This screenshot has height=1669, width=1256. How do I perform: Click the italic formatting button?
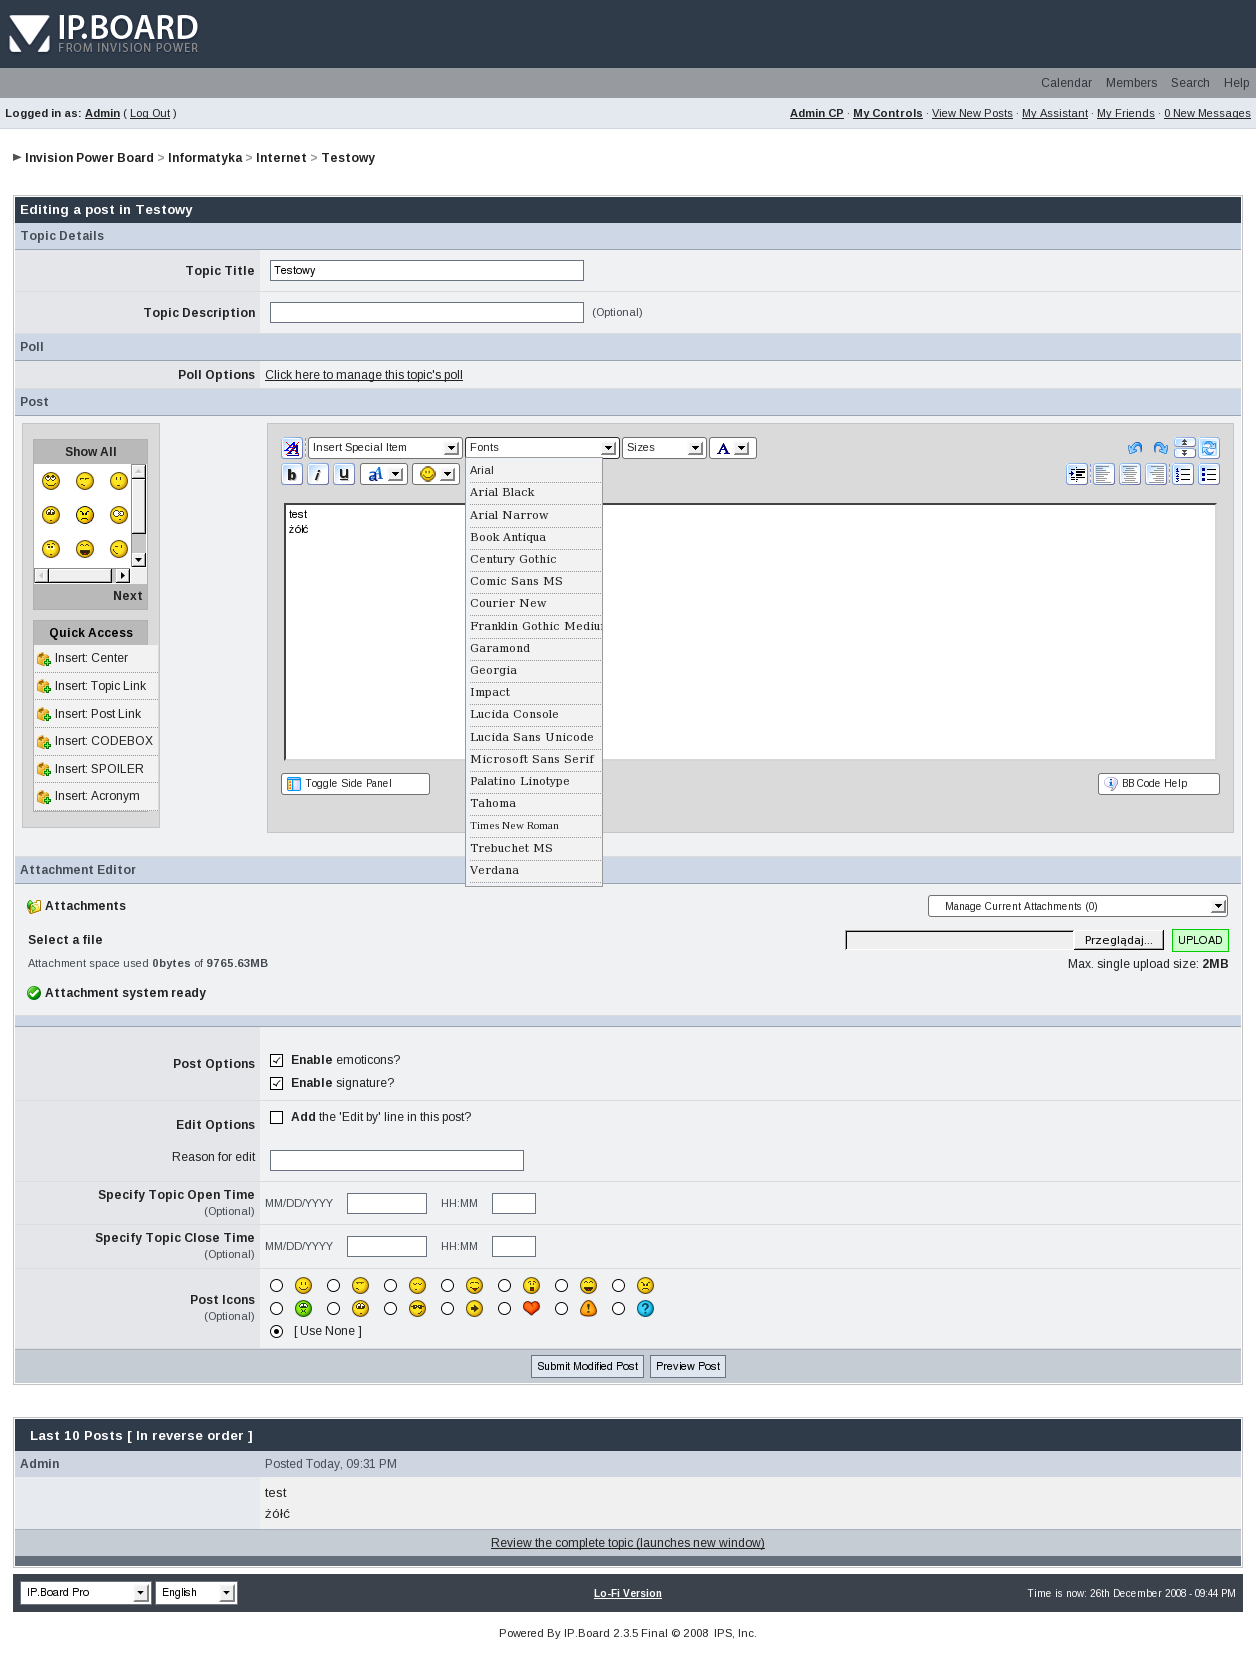click(318, 475)
